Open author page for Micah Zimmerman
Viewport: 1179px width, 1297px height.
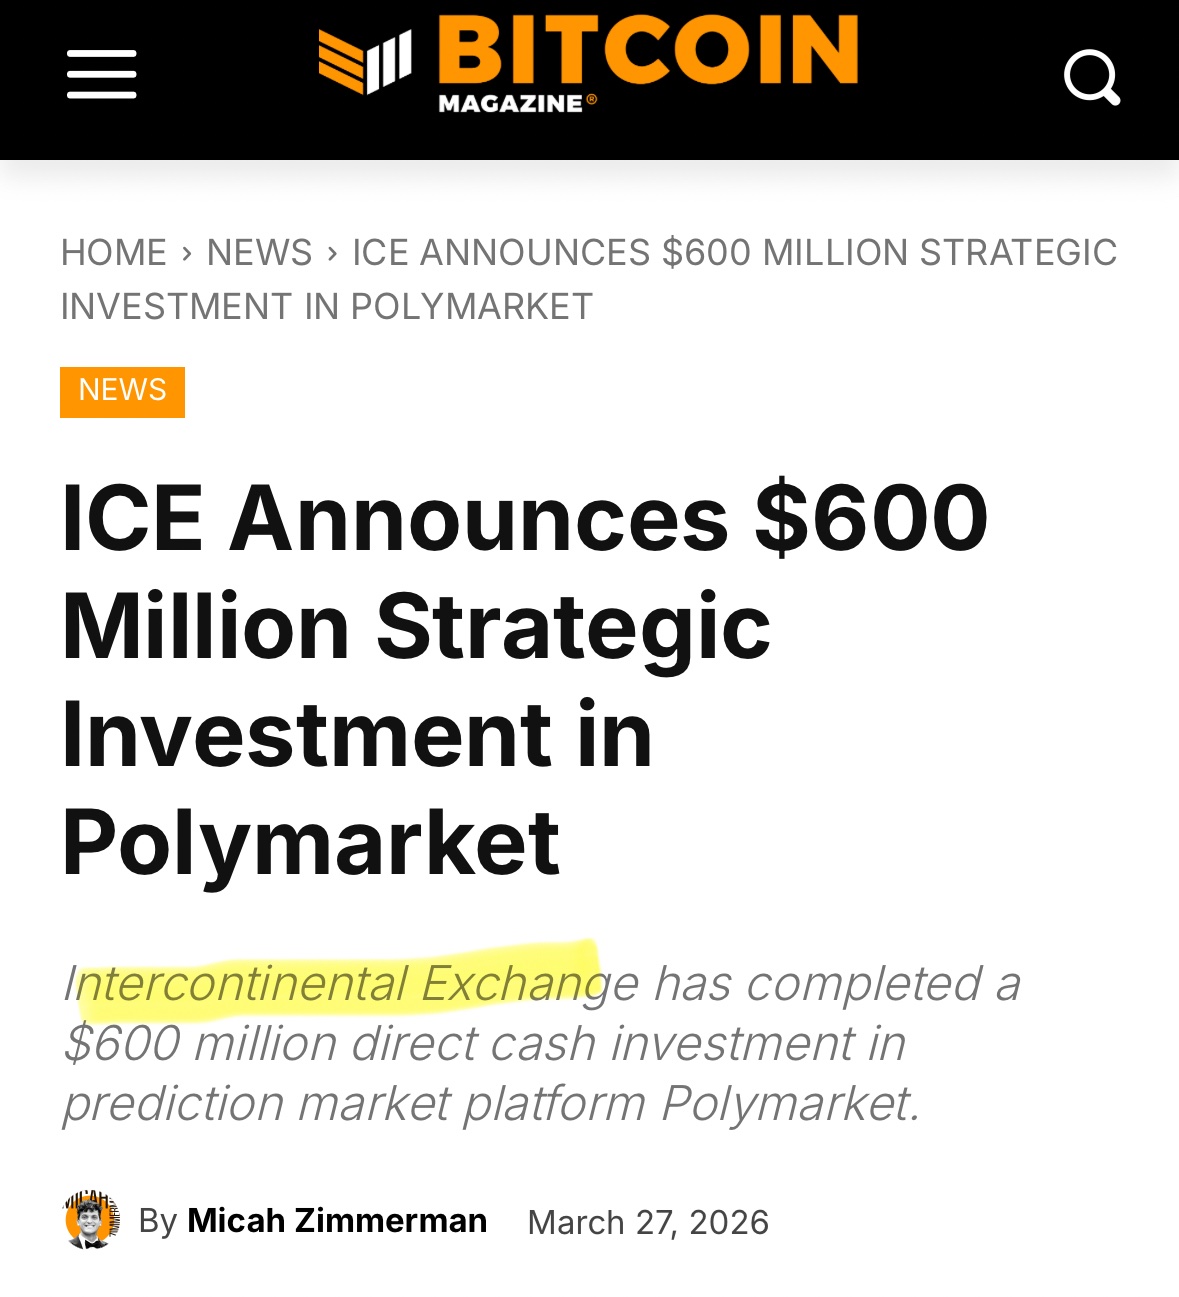coord(337,1221)
